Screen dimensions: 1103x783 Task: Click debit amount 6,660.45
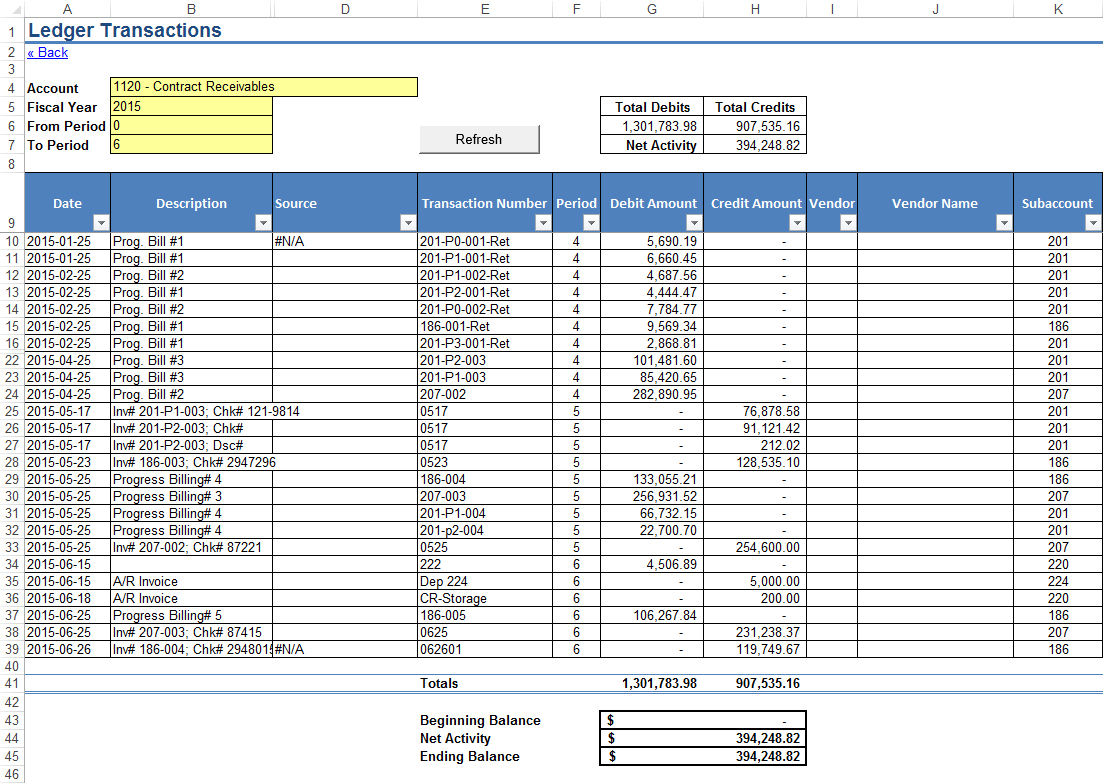click(652, 258)
